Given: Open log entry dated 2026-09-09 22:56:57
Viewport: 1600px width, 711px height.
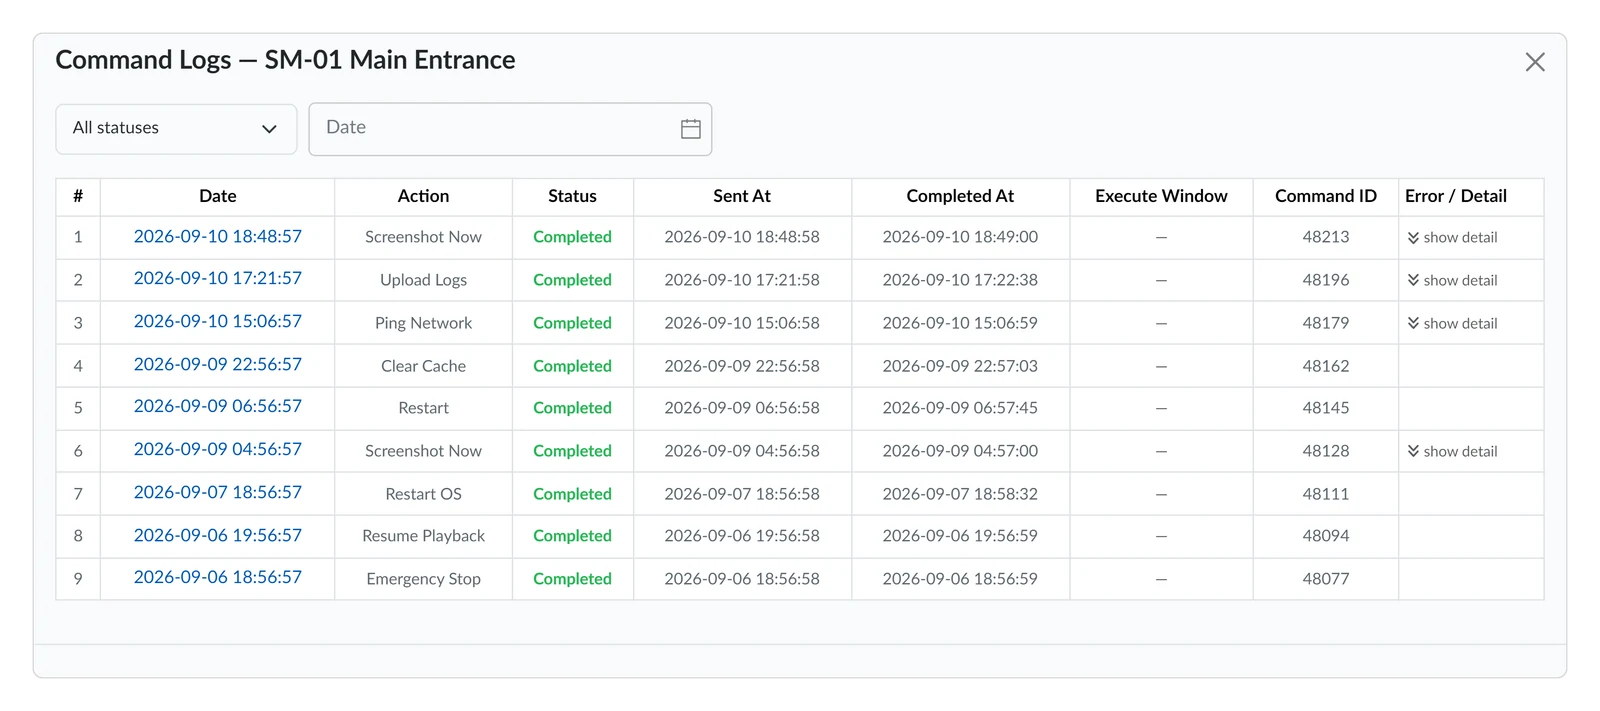Looking at the screenshot, I should coord(218,365).
